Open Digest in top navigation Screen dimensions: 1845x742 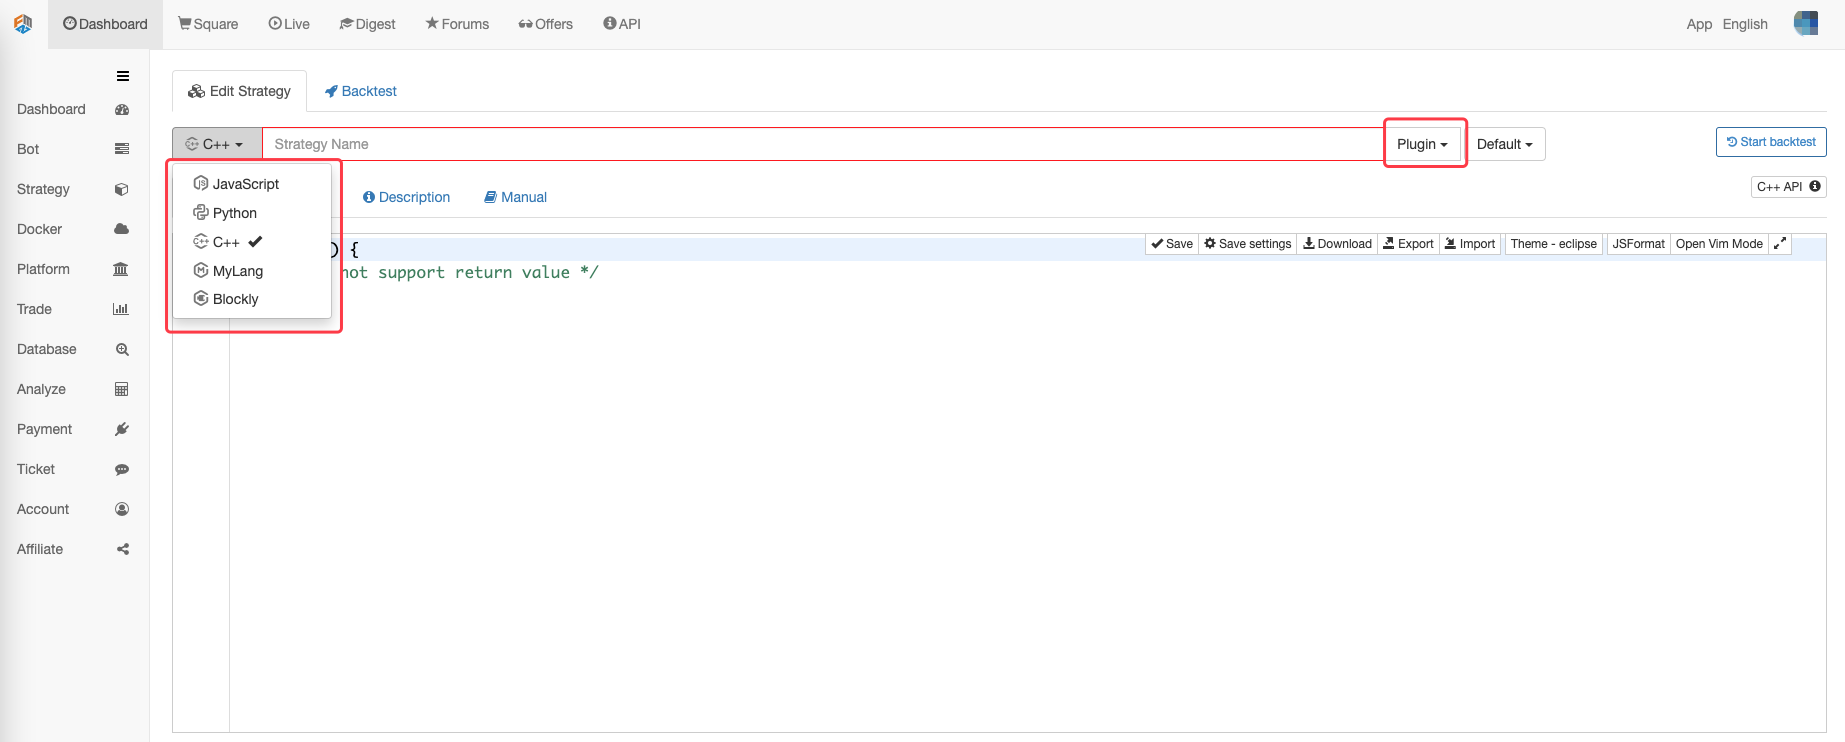[x=367, y=24]
